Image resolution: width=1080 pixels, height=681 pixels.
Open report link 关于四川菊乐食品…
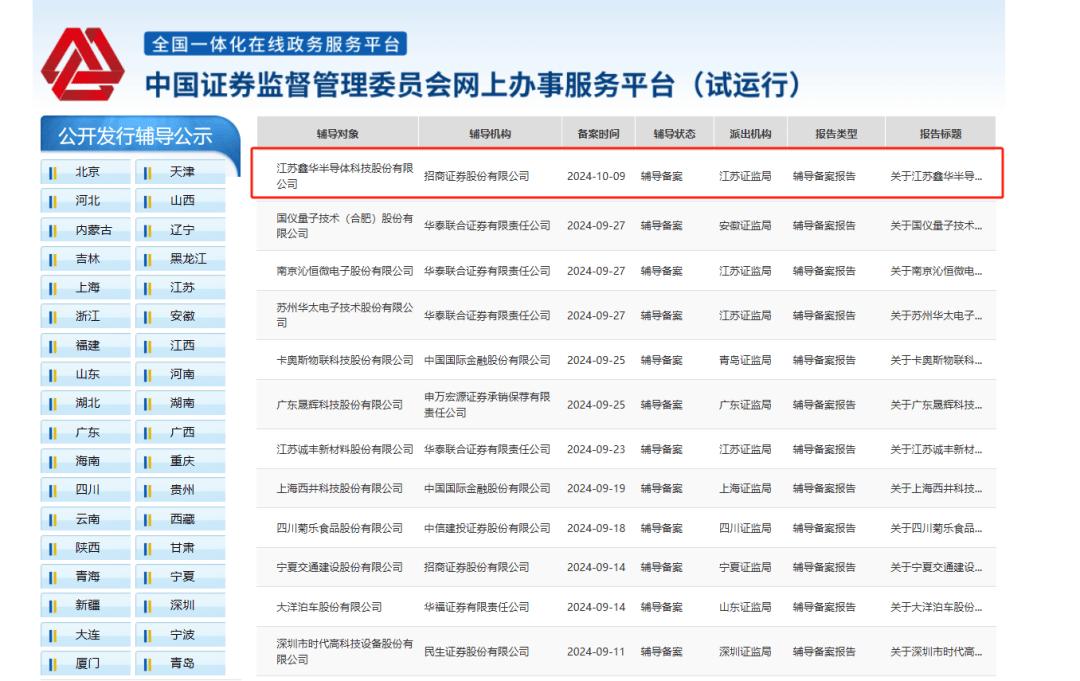click(x=936, y=528)
